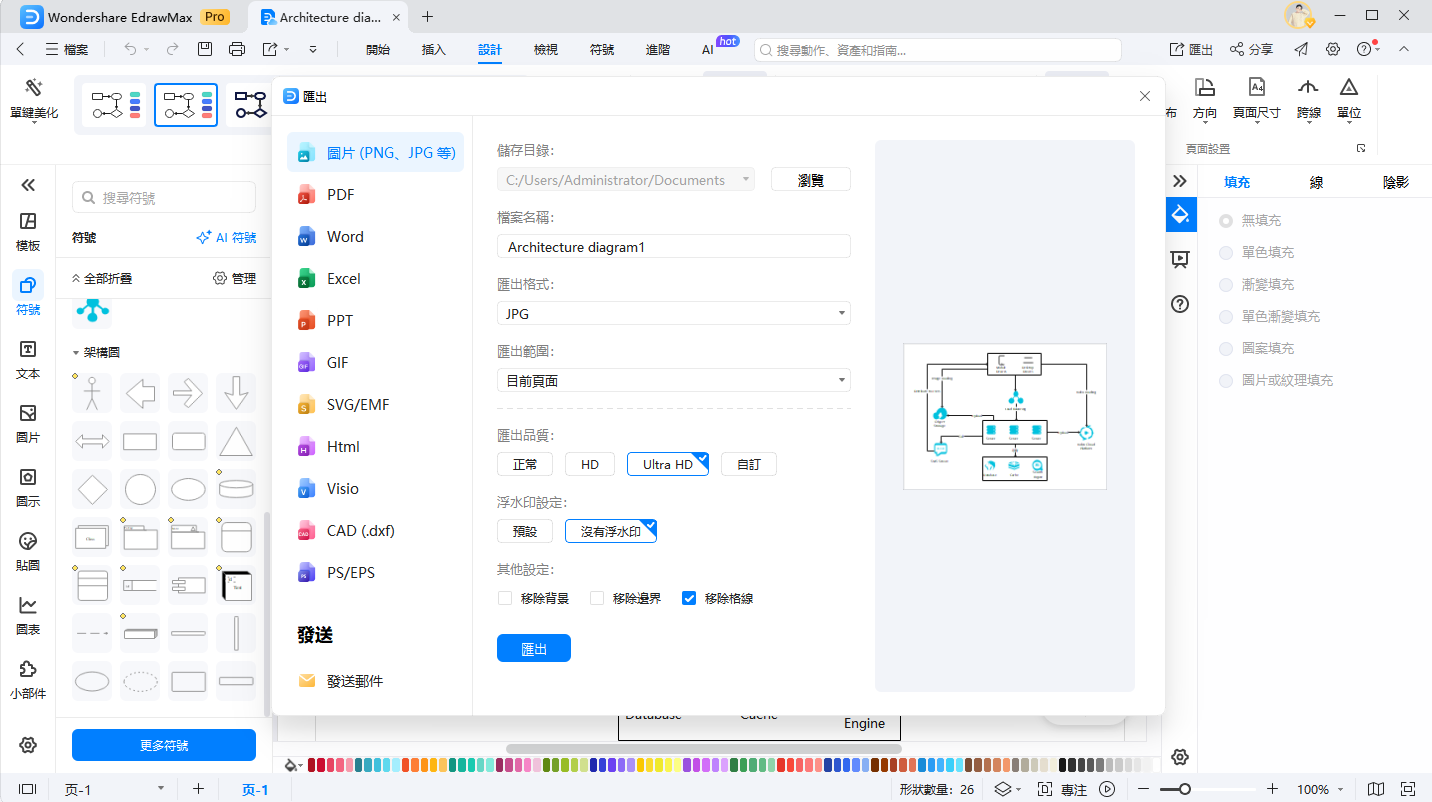Expand the 匯出範圍 dropdown
The height and width of the screenshot is (802, 1432).
673,380
